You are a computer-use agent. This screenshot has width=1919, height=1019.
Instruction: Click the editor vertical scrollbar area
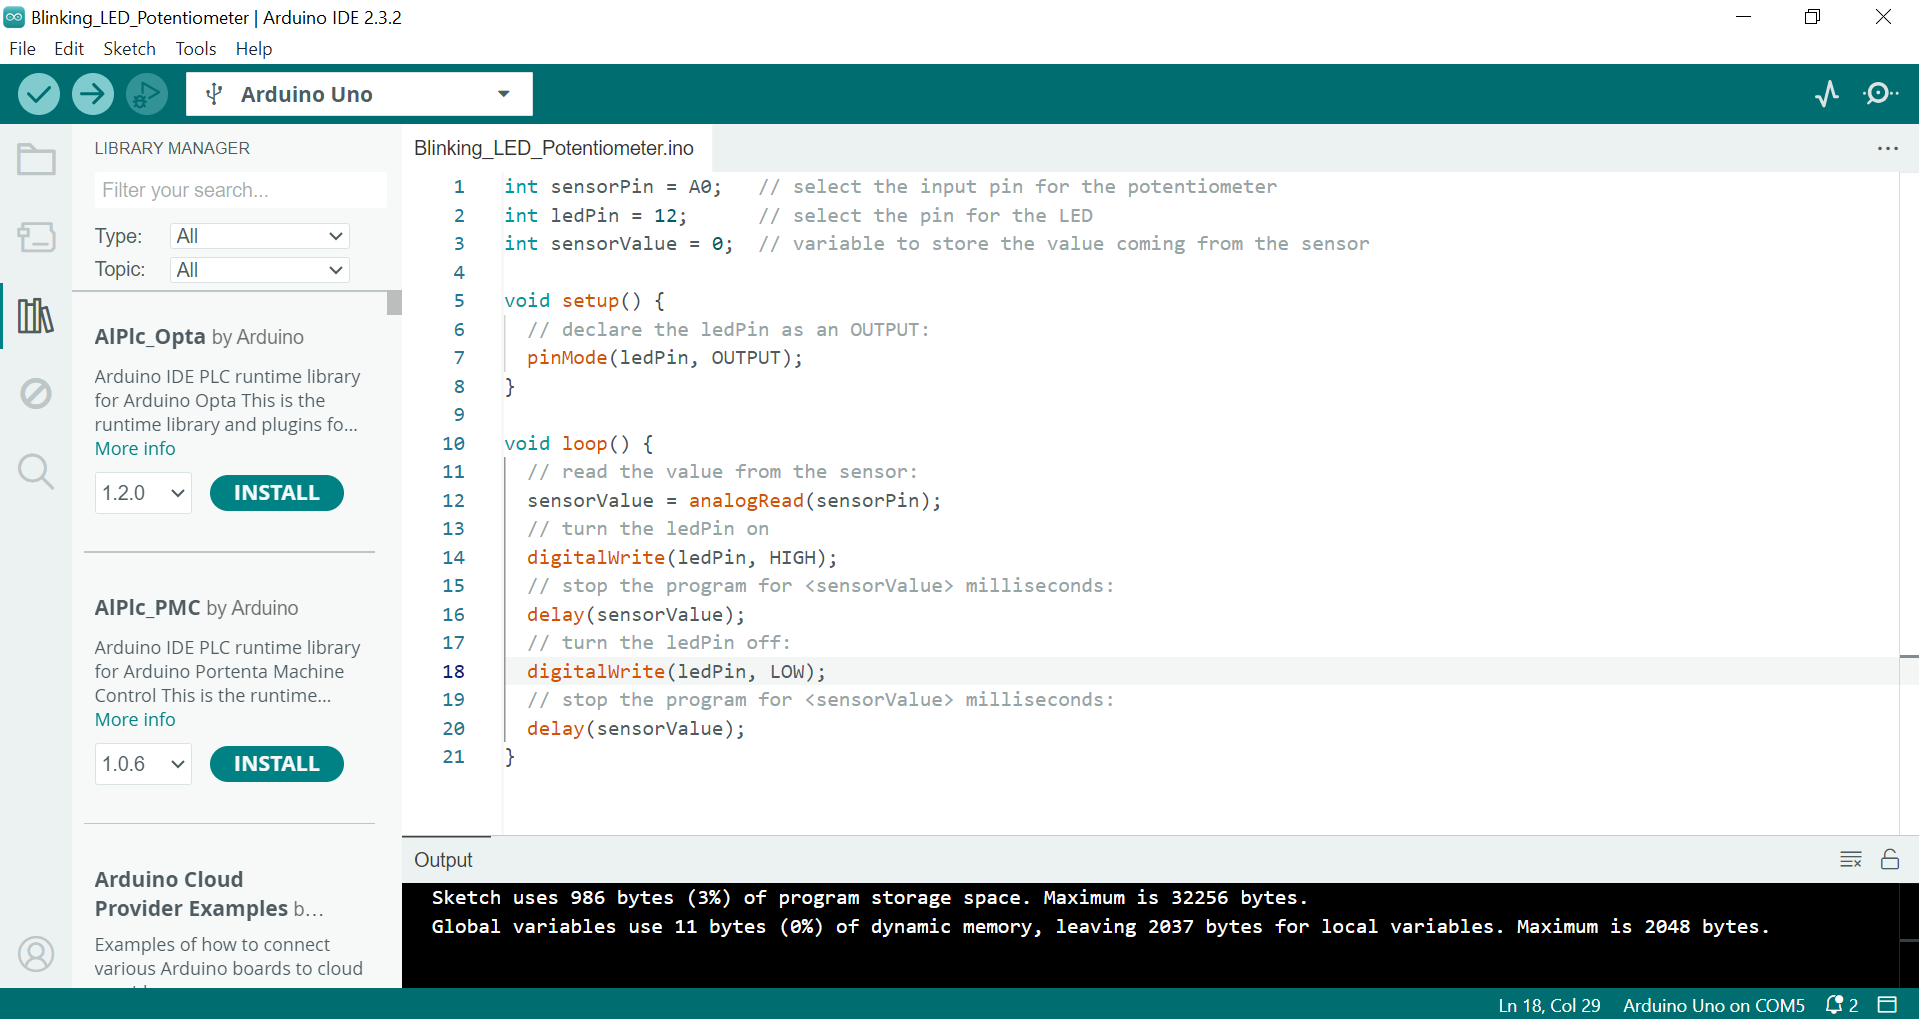(x=1909, y=503)
